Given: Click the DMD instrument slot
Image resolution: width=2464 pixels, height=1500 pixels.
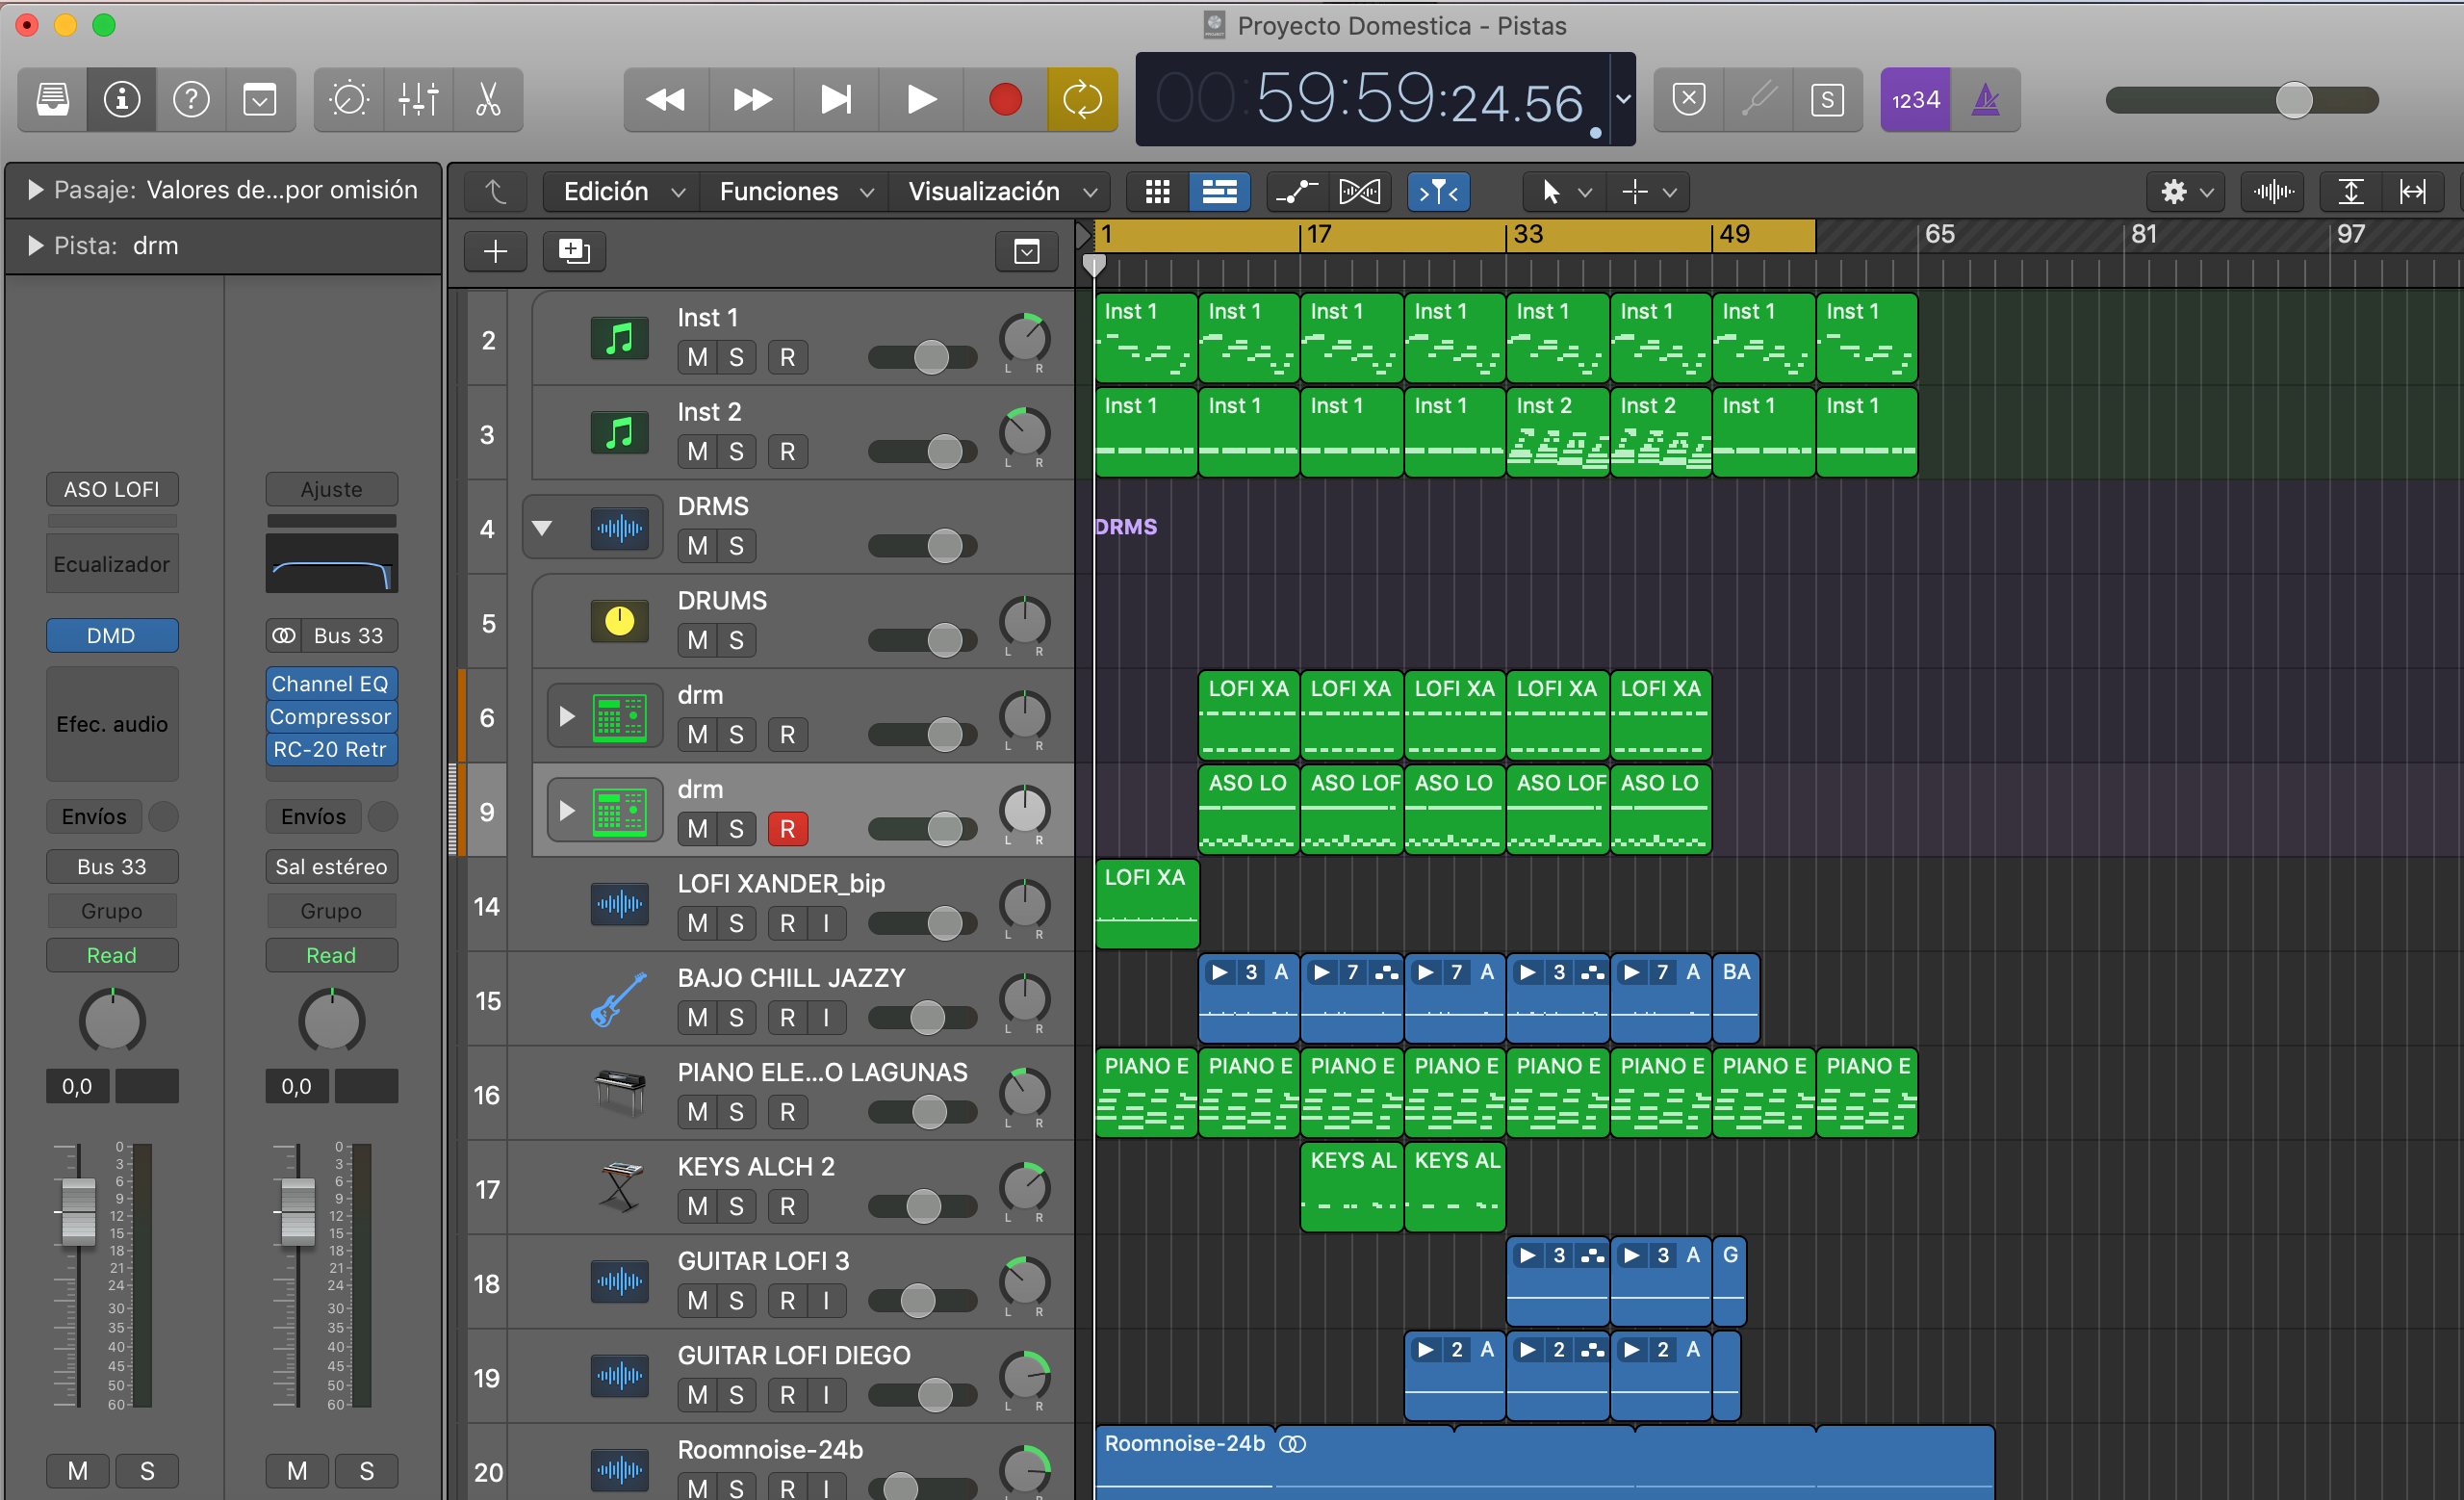Looking at the screenshot, I should [x=112, y=636].
